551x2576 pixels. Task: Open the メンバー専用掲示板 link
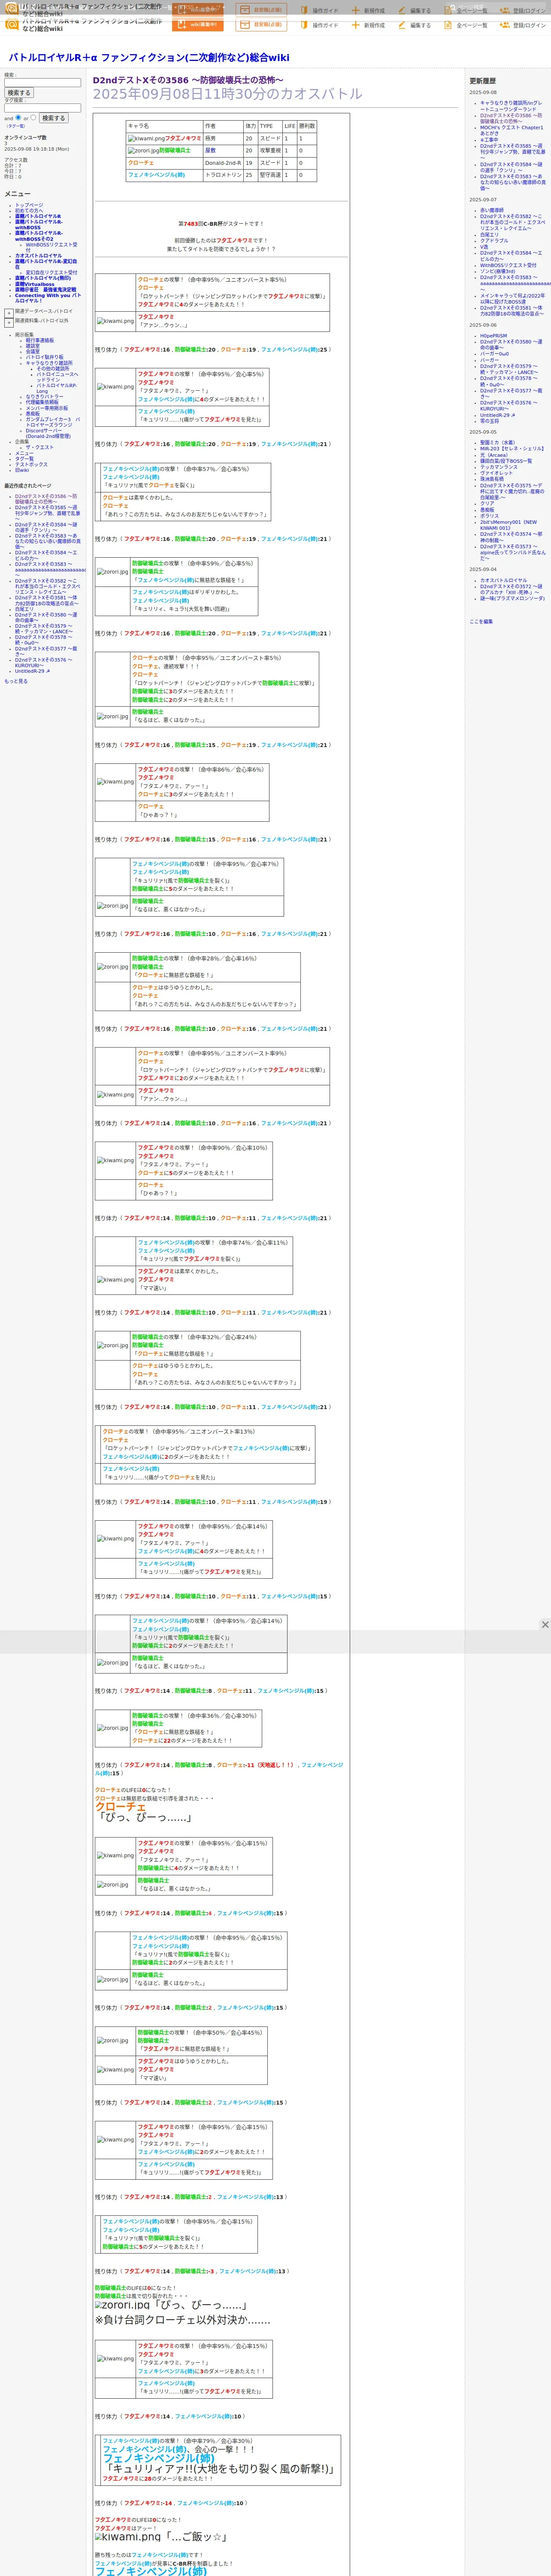click(47, 408)
